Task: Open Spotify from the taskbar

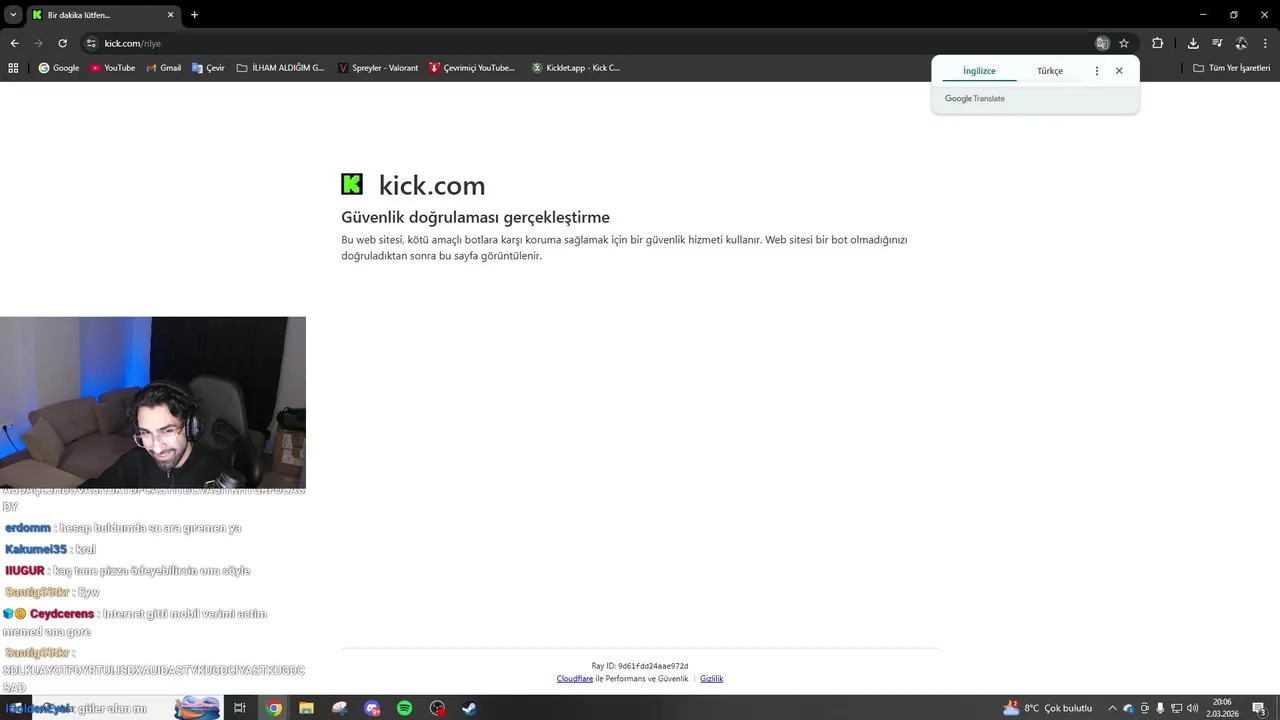Action: pyautogui.click(x=405, y=708)
